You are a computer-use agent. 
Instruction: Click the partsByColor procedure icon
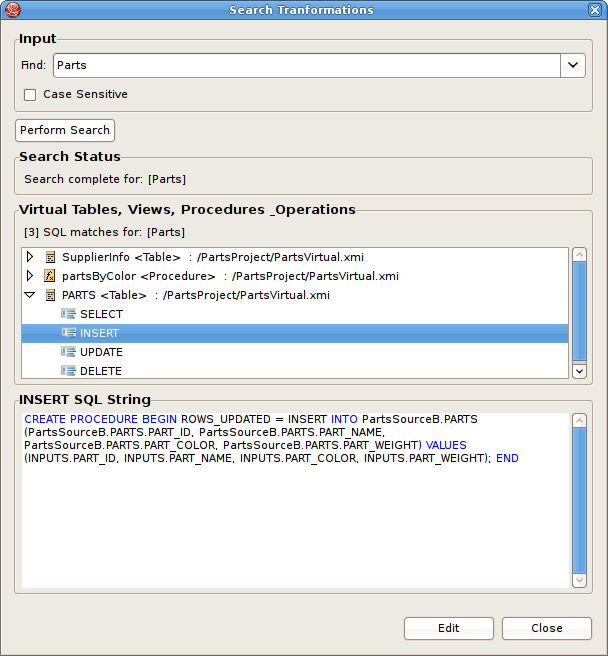(x=50, y=276)
